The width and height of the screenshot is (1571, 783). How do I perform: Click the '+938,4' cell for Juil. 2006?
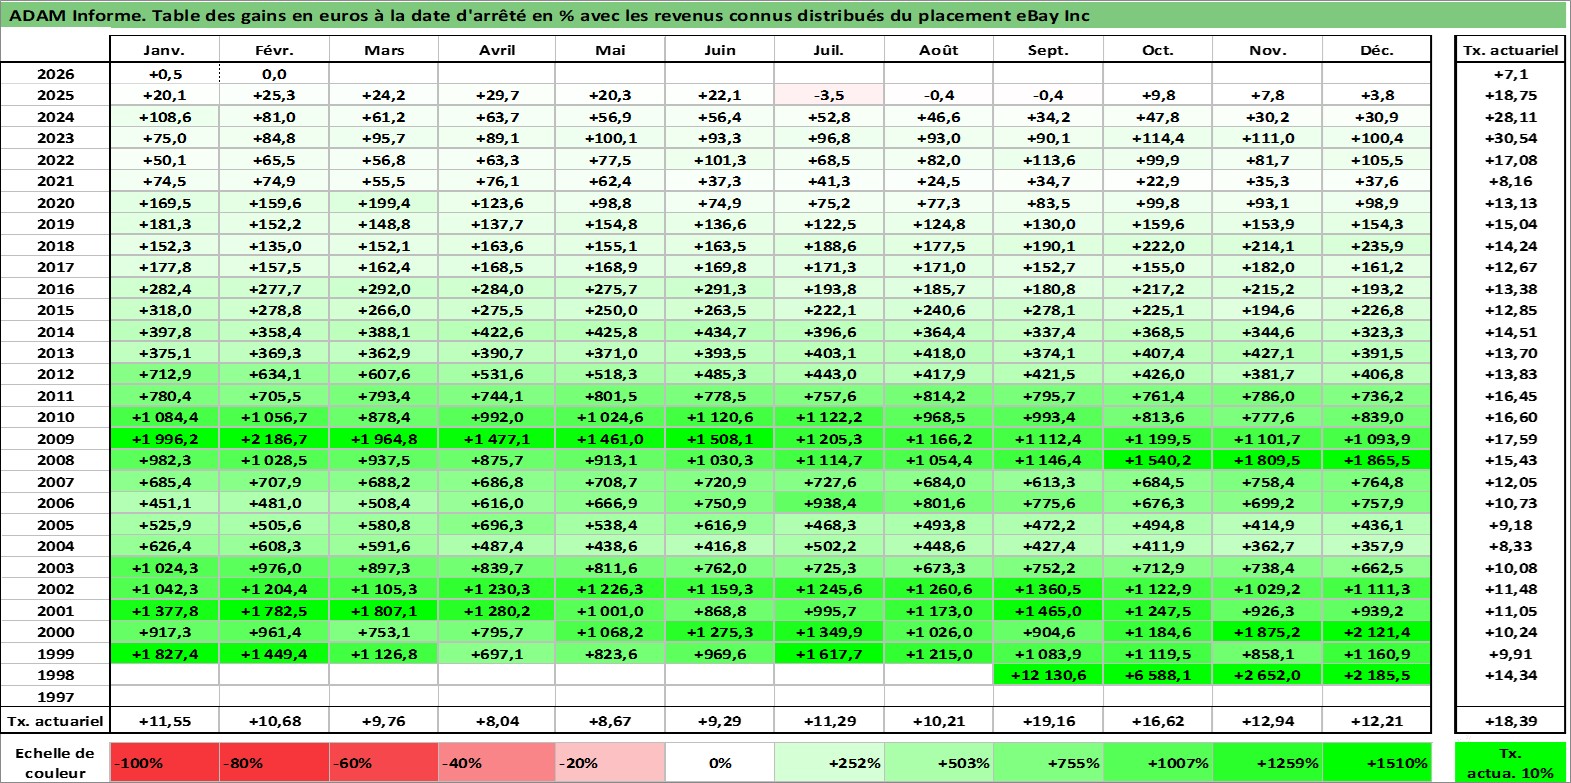pos(829,503)
